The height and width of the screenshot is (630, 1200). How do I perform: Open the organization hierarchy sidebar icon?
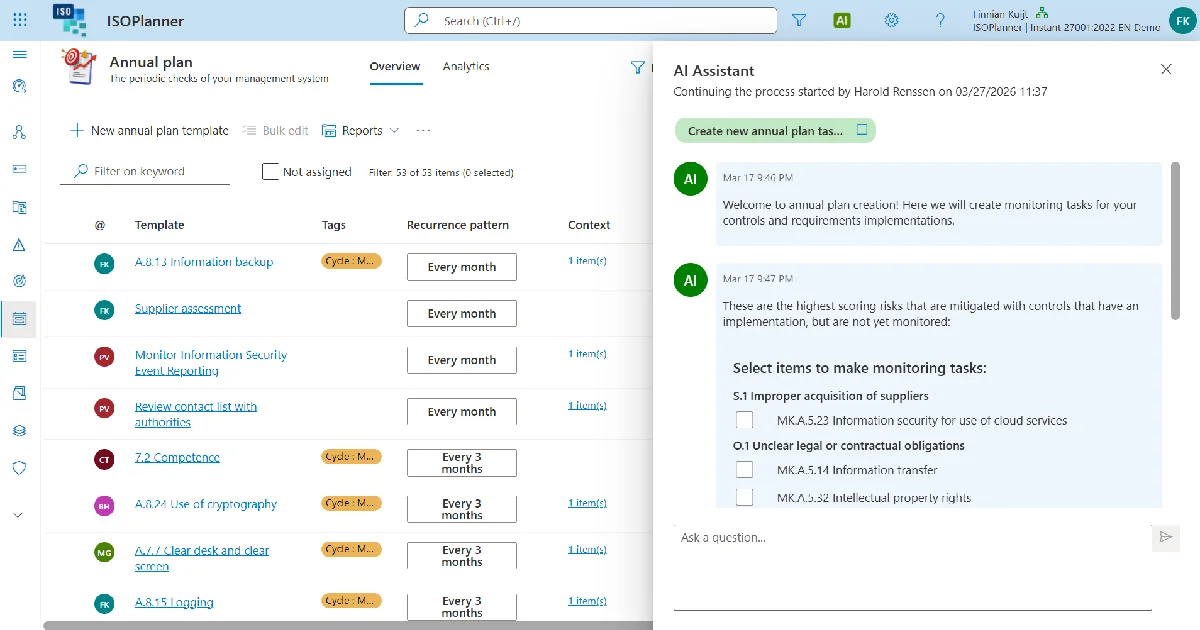[20, 132]
